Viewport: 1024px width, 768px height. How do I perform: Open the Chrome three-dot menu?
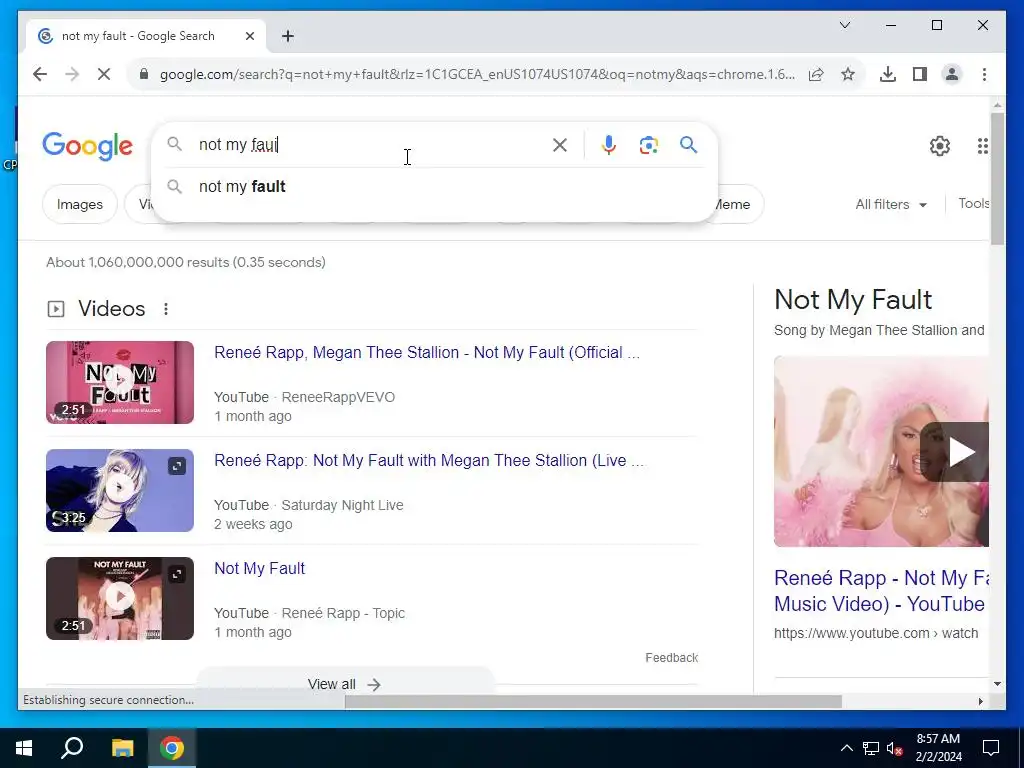coord(984,74)
